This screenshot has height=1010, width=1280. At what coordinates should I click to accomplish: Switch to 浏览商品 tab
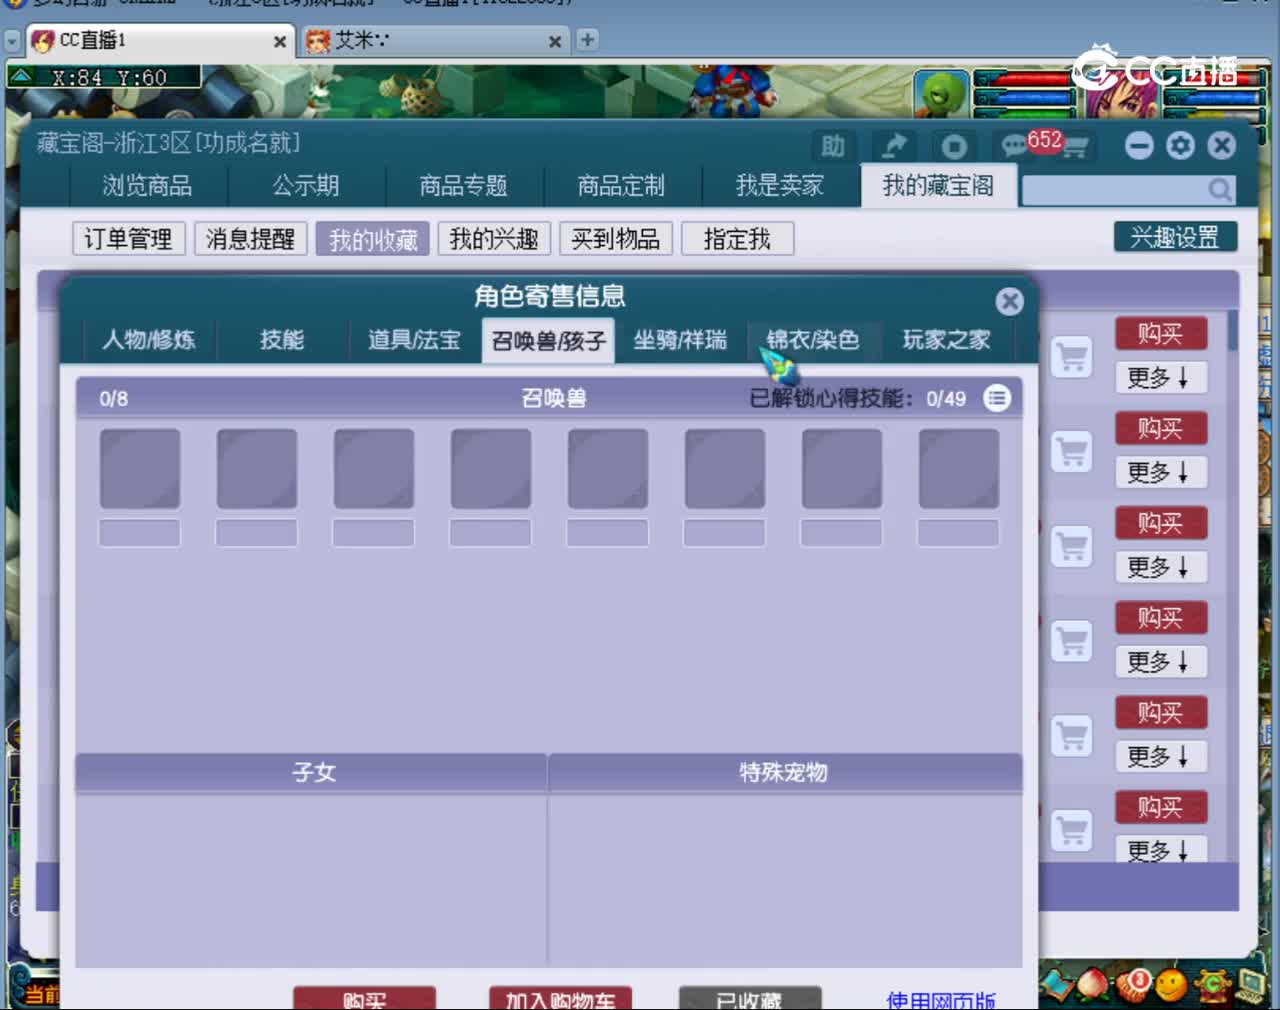148,186
